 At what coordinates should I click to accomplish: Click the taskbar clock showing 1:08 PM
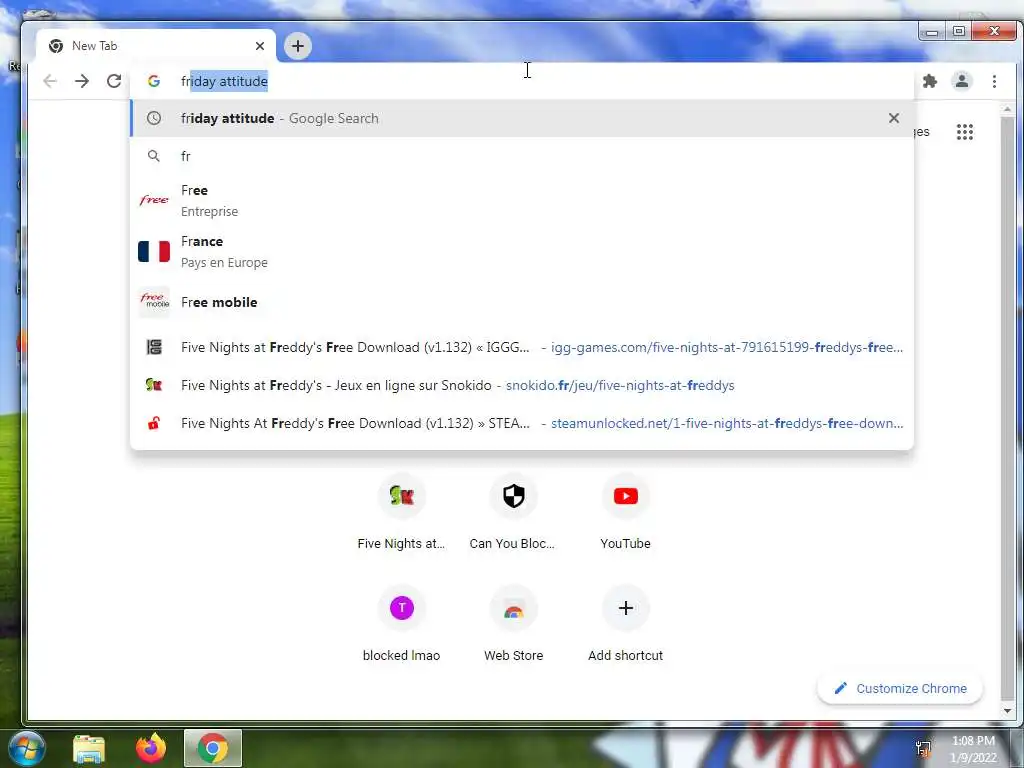point(973,749)
